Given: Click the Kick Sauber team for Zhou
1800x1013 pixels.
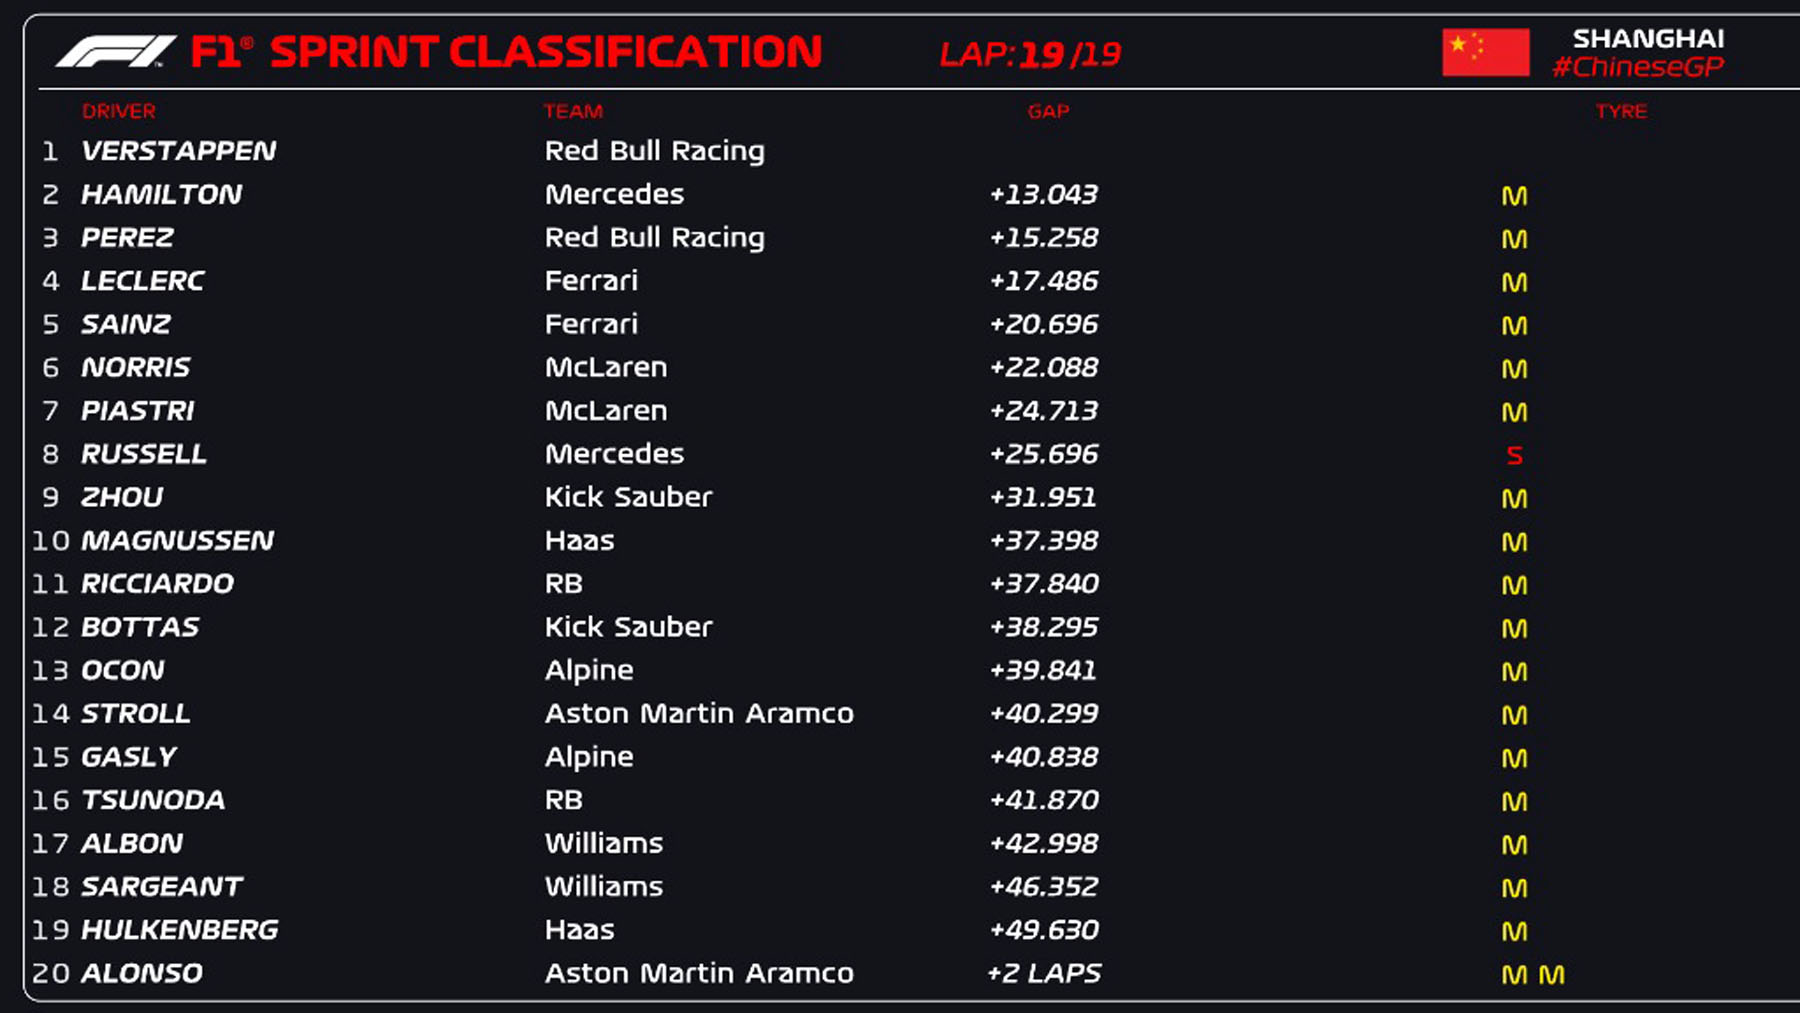Looking at the screenshot, I should click(628, 497).
